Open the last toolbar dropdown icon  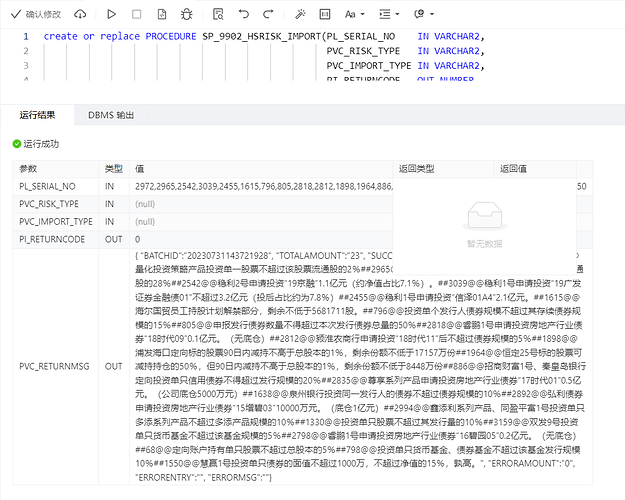[x=423, y=14]
